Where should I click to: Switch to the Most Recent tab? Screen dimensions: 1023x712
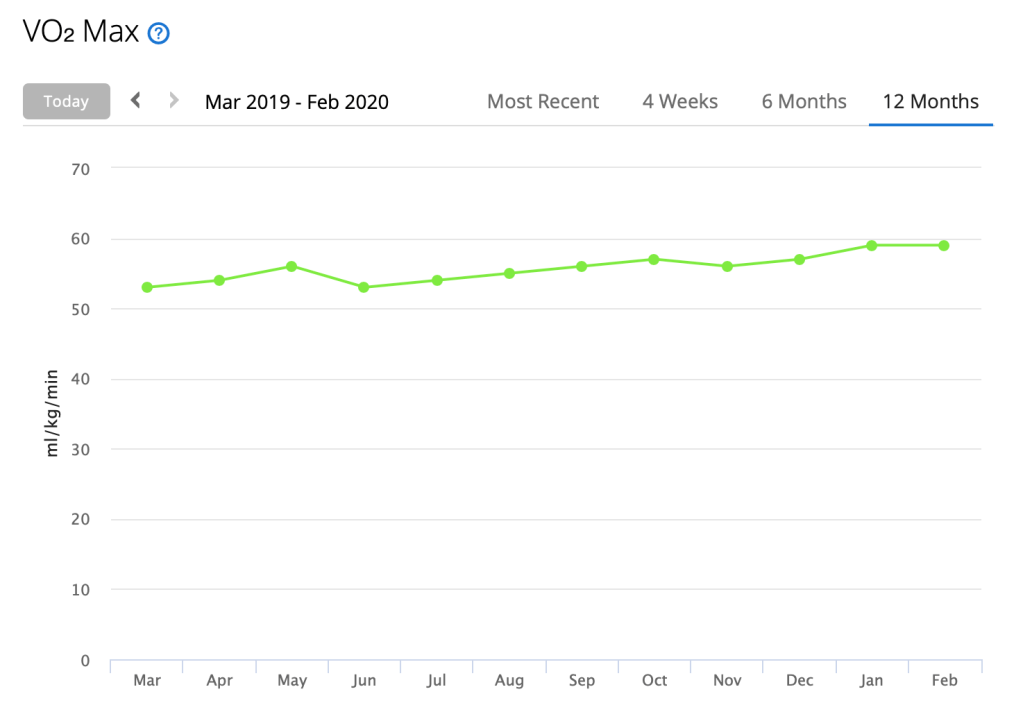543,101
